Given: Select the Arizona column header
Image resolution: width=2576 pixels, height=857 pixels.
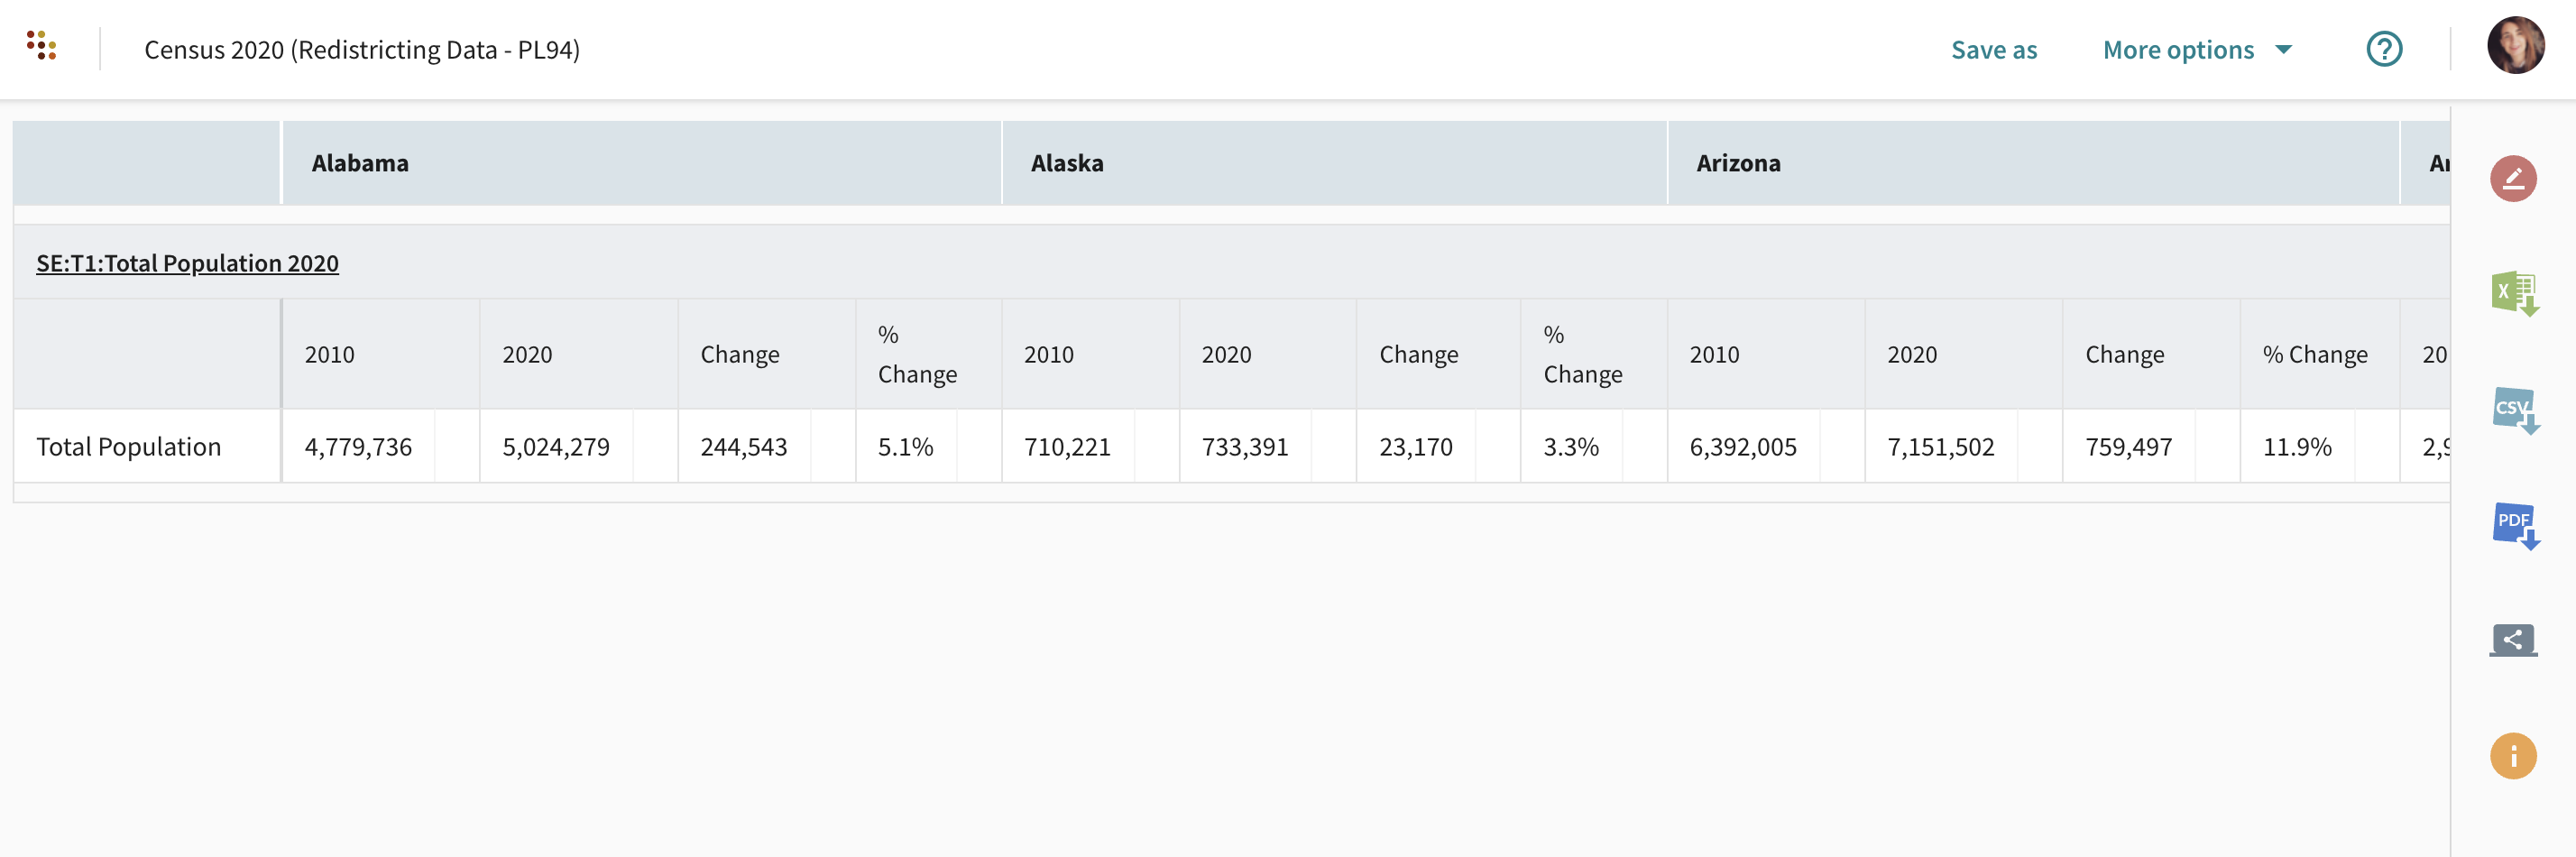Looking at the screenshot, I should coord(1737,163).
